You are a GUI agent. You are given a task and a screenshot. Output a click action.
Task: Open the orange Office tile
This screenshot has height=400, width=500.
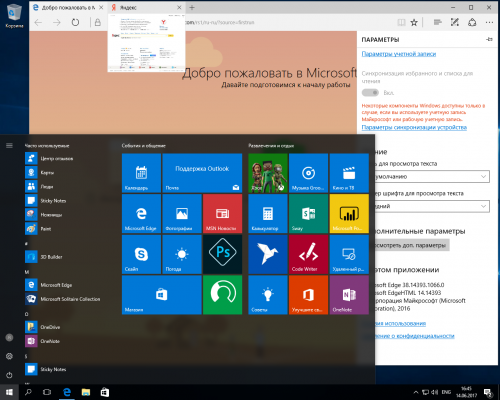point(308,295)
